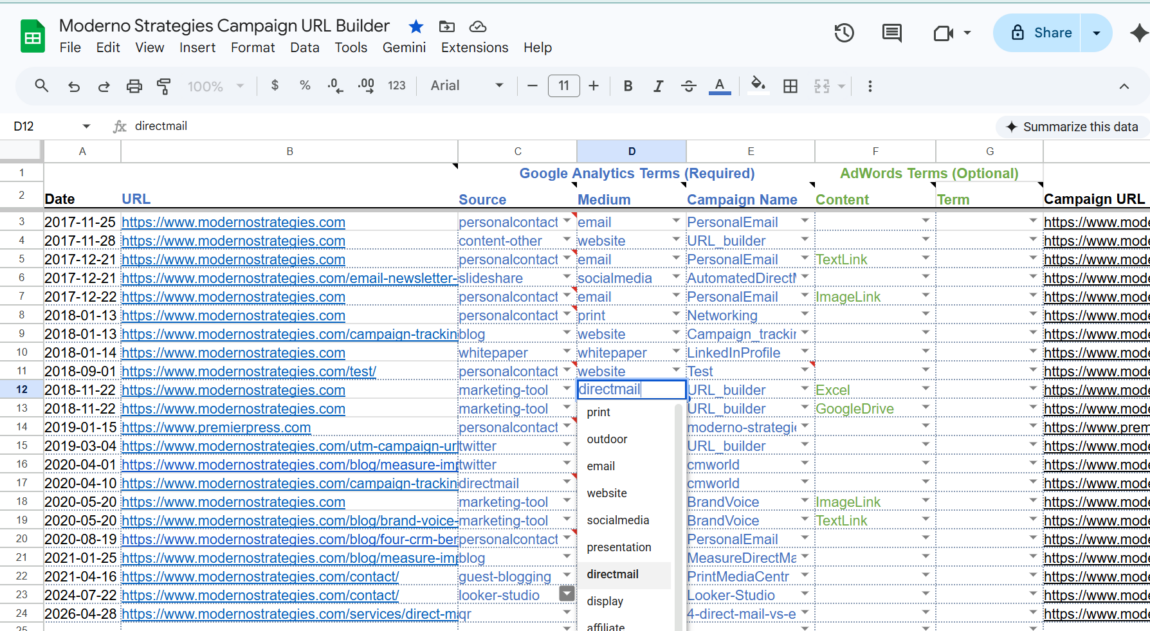Open the Arial font dropdown
Image resolution: width=1150 pixels, height=631 pixels.
(x=466, y=86)
